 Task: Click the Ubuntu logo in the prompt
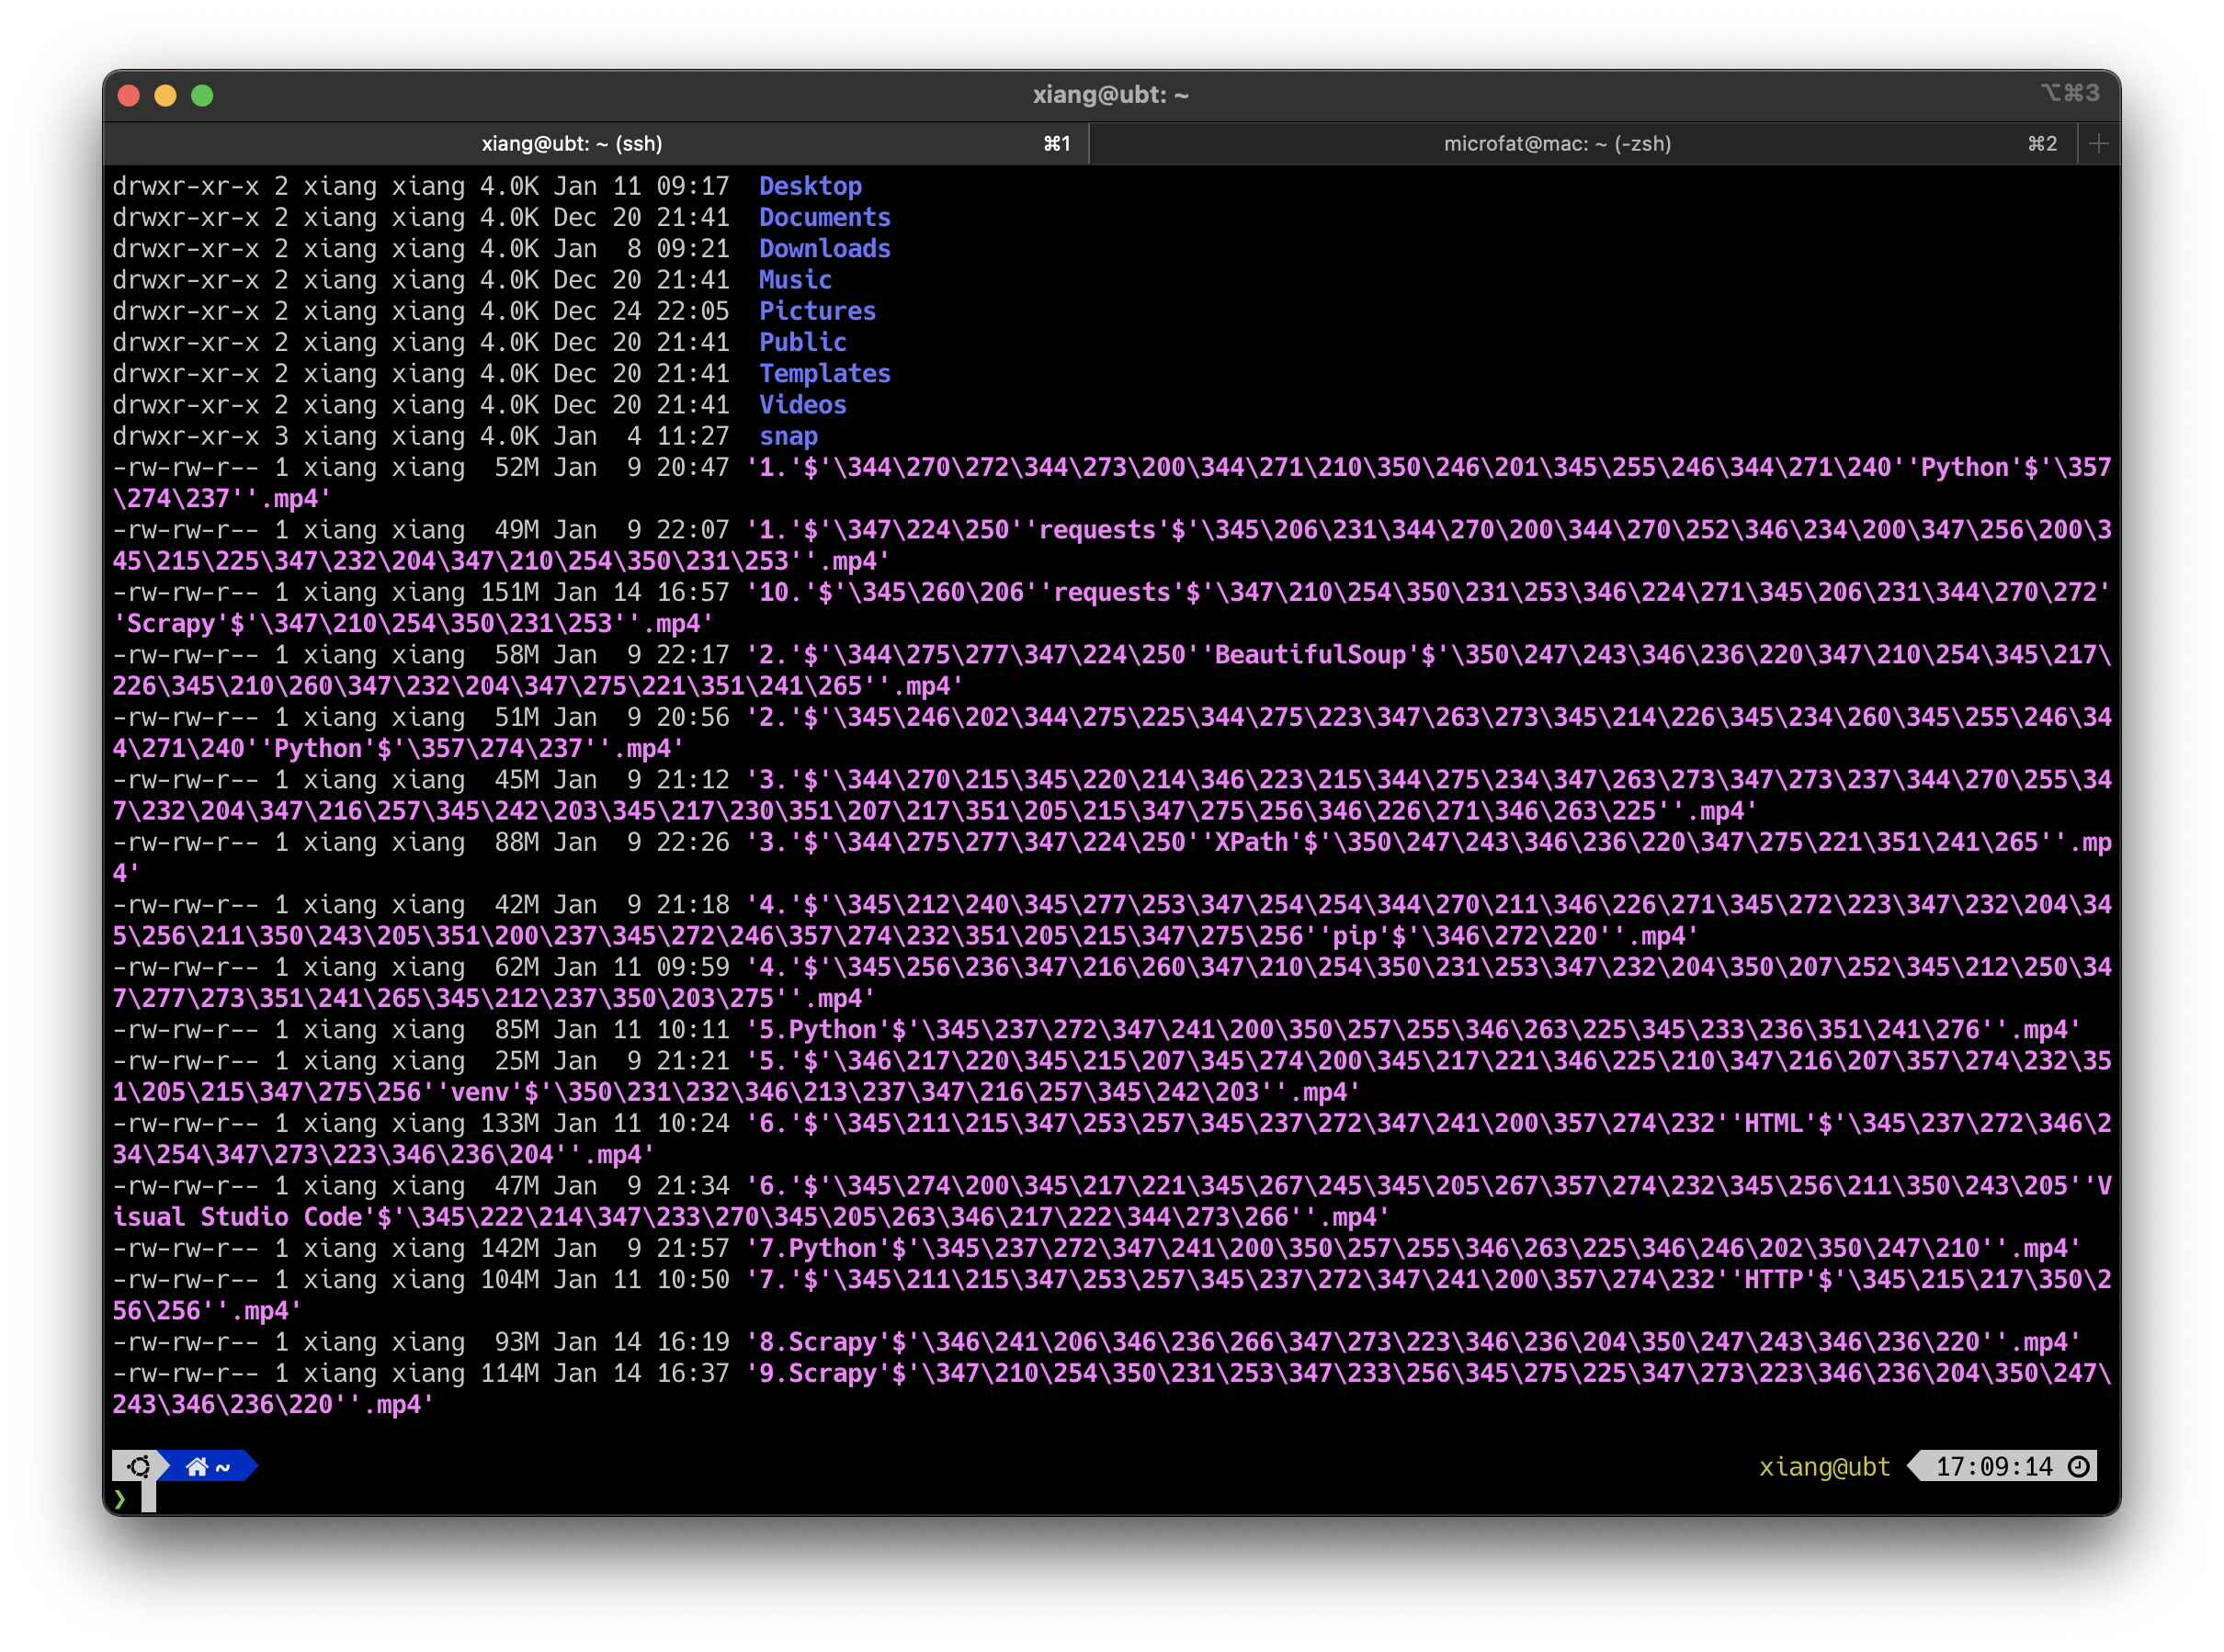pos(139,1466)
